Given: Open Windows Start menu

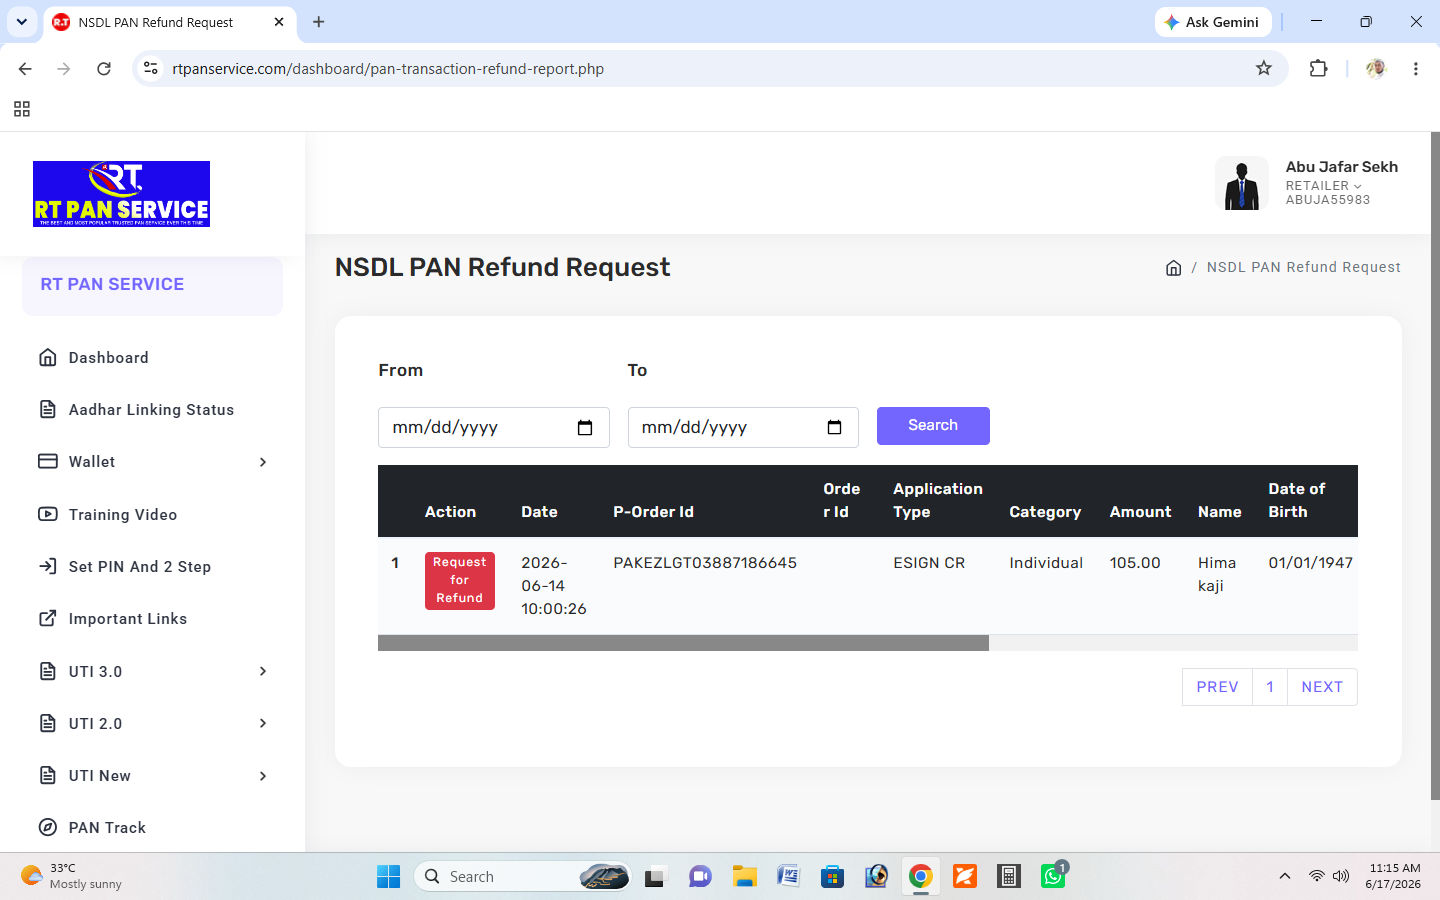Looking at the screenshot, I should (x=388, y=877).
